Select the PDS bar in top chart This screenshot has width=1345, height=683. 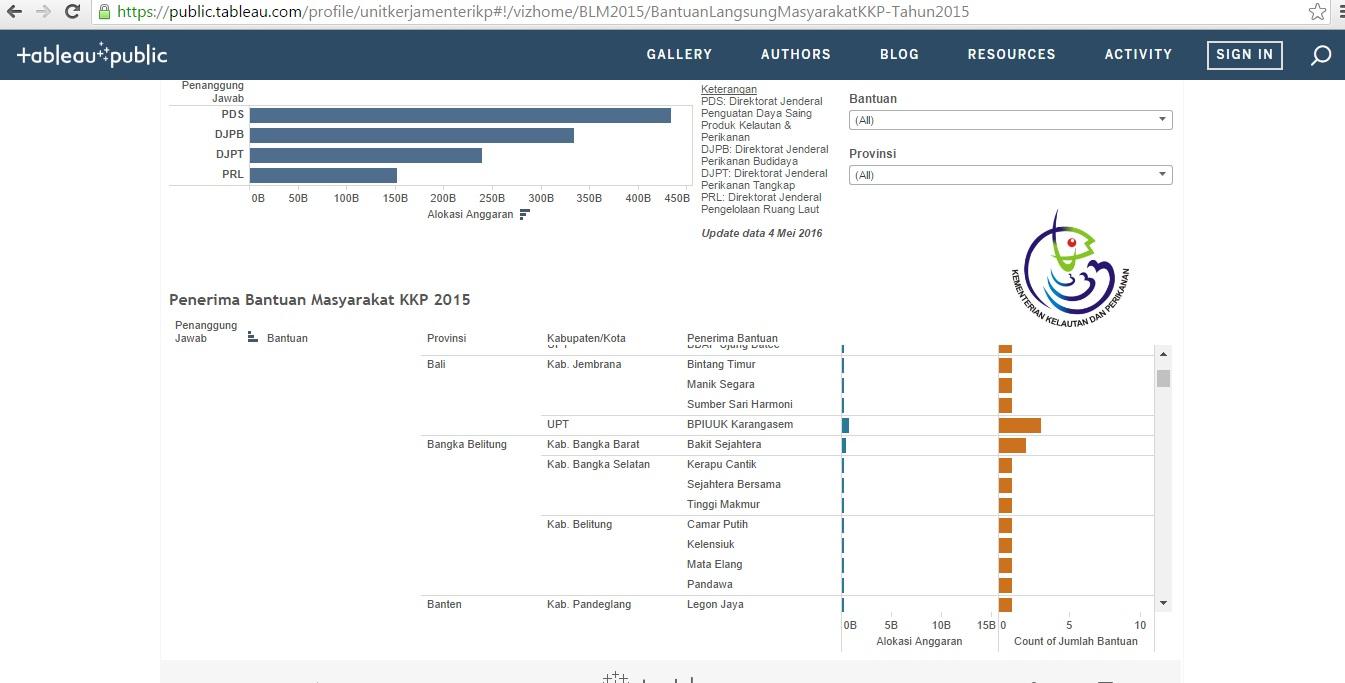(460, 115)
